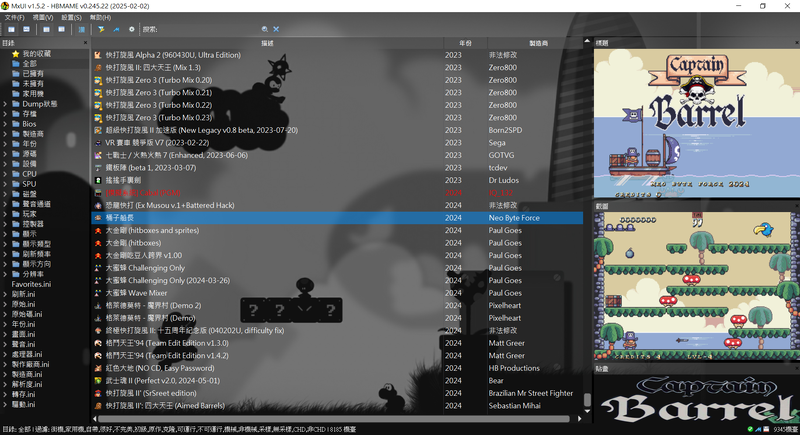
Task: Expand the 年份 folder
Action: [x=5, y=144]
